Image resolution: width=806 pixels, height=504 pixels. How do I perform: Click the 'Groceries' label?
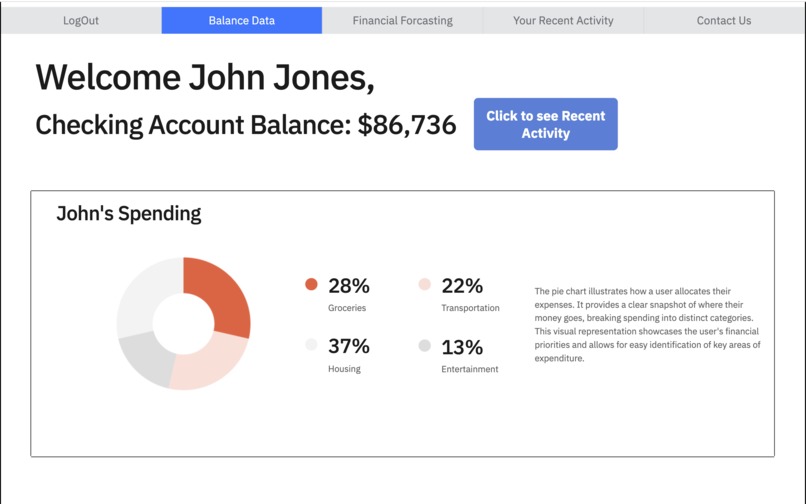coord(347,308)
